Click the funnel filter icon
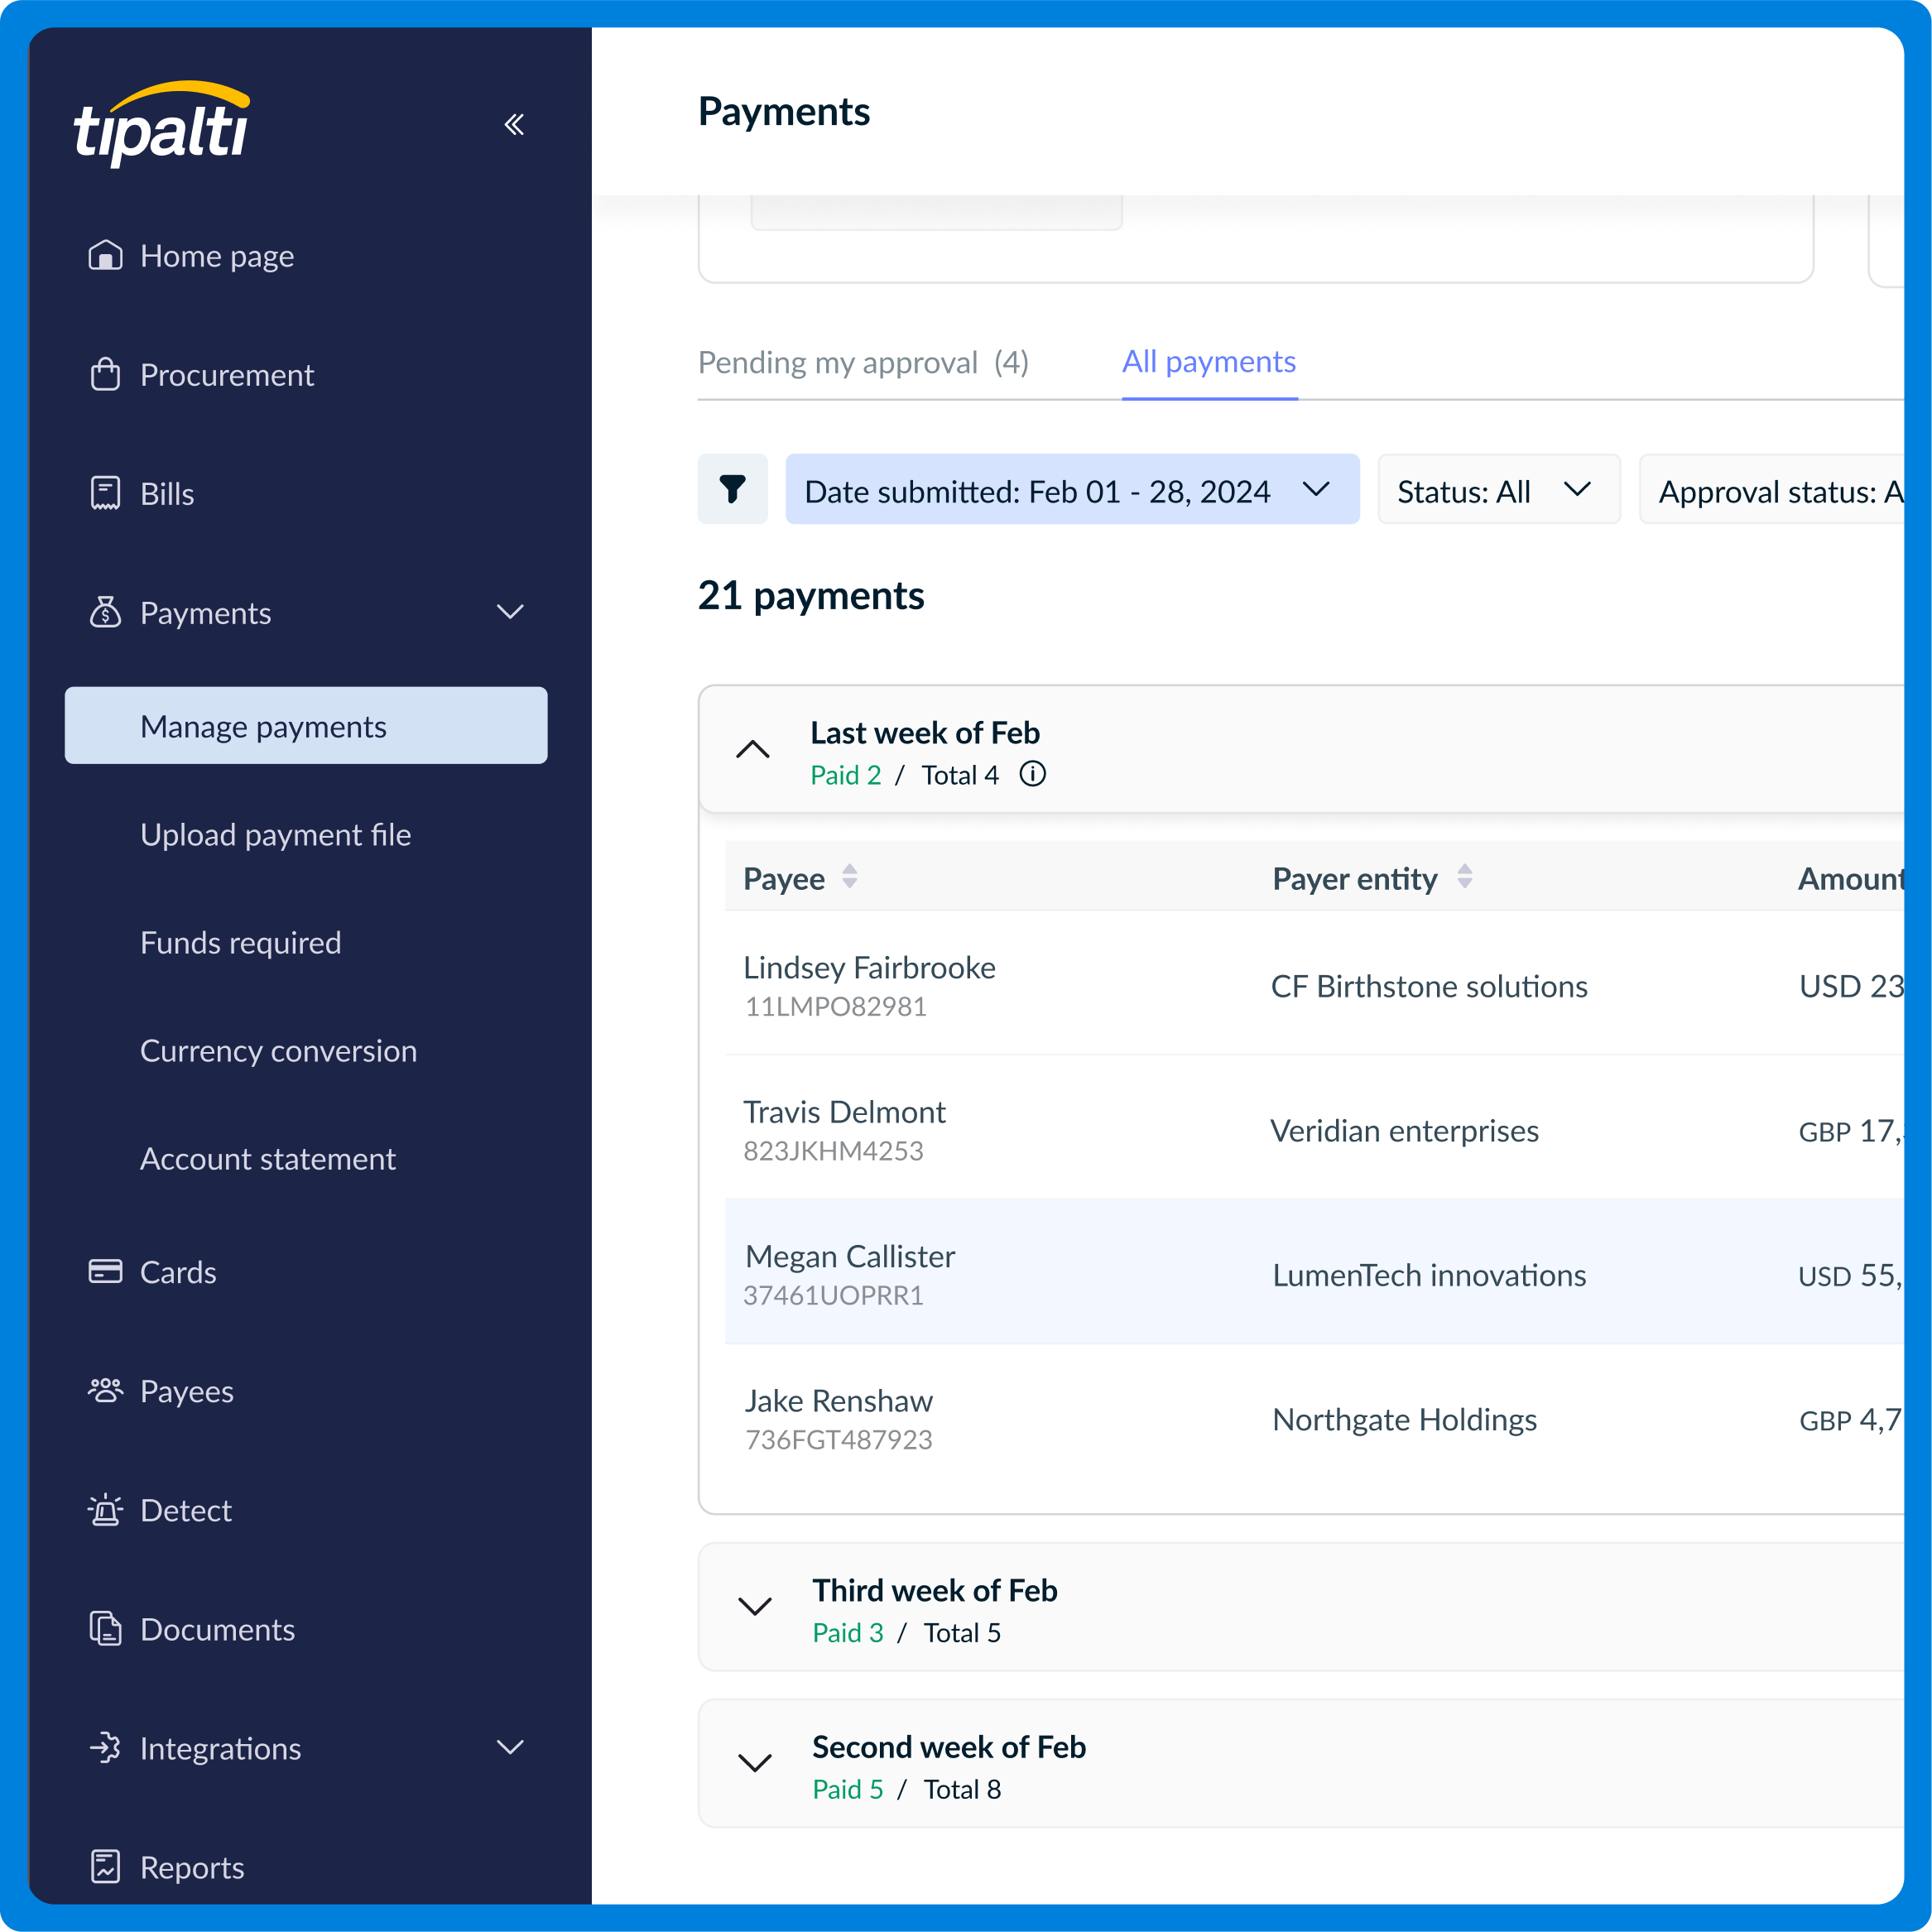Viewport: 1932px width, 1932px height. click(732, 489)
